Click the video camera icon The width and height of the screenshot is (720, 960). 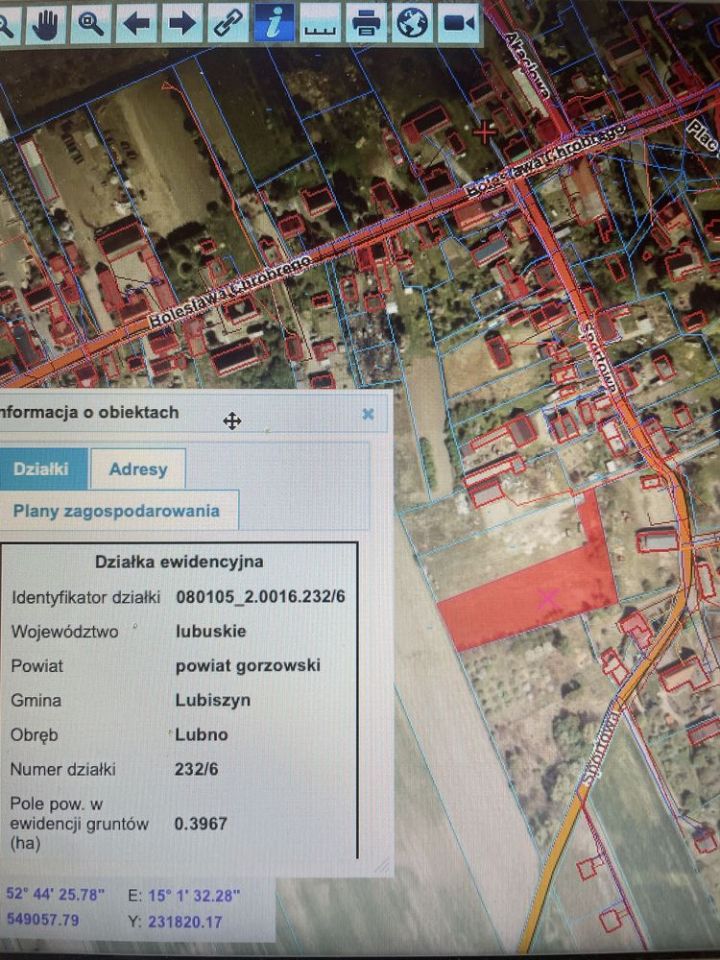click(x=458, y=23)
